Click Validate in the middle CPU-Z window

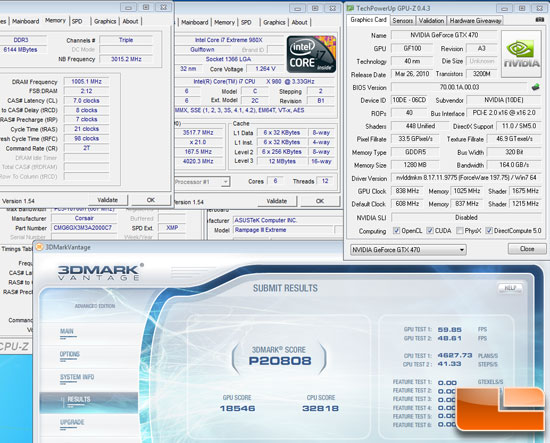click(x=277, y=201)
